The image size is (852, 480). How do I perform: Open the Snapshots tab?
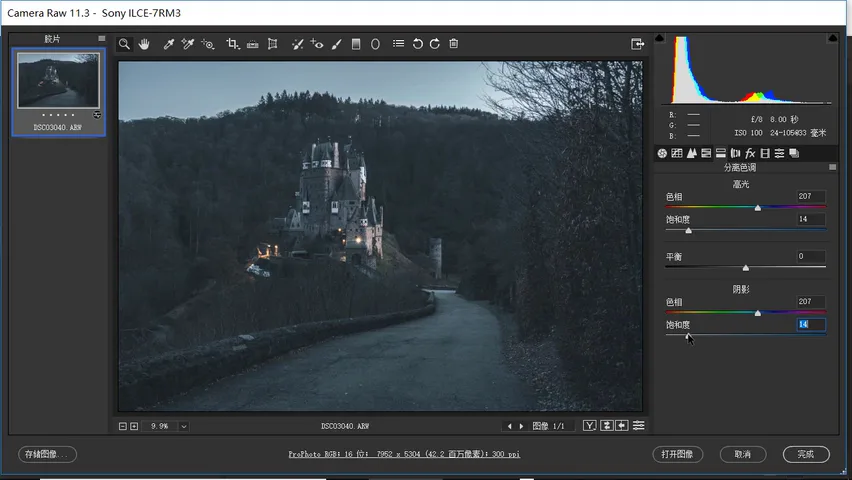pos(794,153)
